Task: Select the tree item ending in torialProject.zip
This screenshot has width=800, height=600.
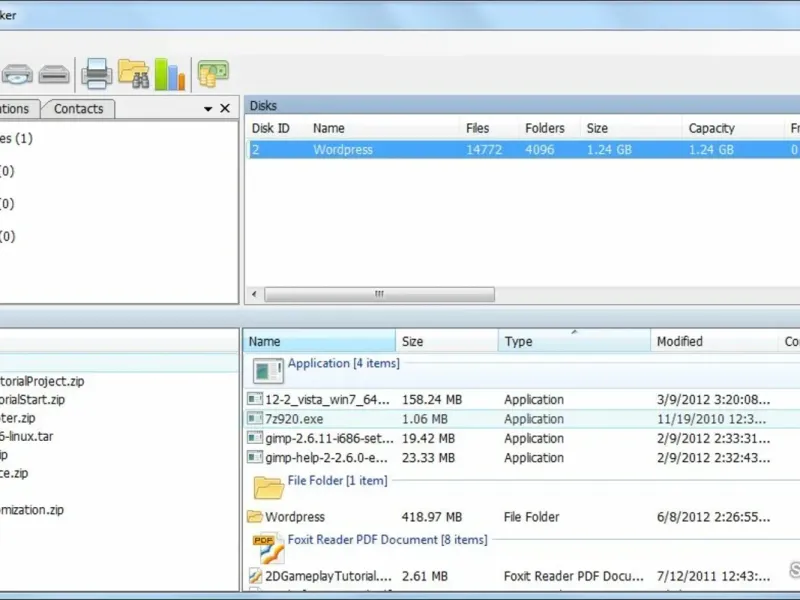Action: coord(42,381)
